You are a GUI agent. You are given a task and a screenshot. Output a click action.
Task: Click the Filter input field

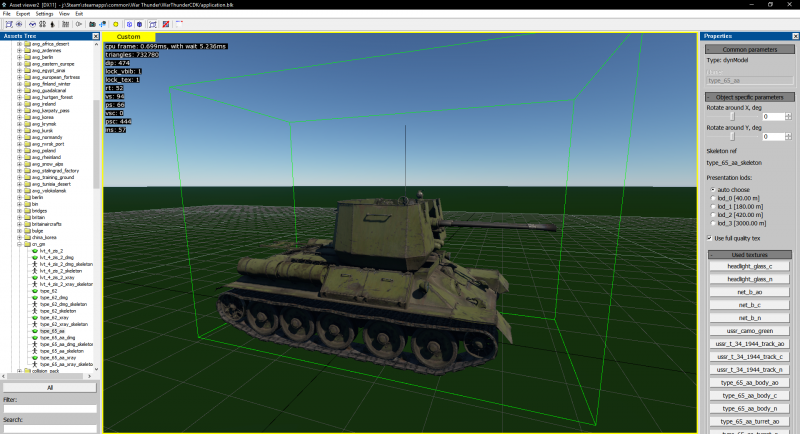(x=50, y=409)
